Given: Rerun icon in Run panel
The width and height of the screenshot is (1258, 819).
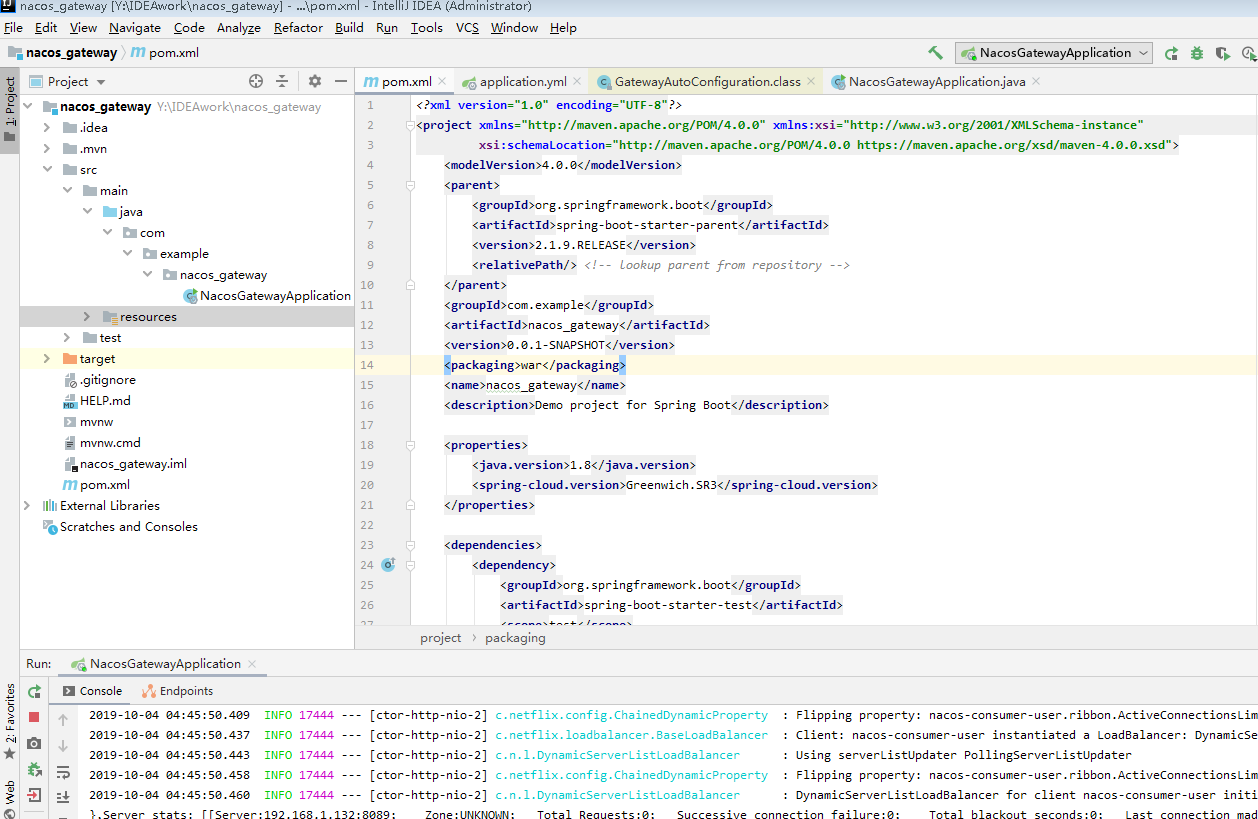Looking at the screenshot, I should point(34,691).
